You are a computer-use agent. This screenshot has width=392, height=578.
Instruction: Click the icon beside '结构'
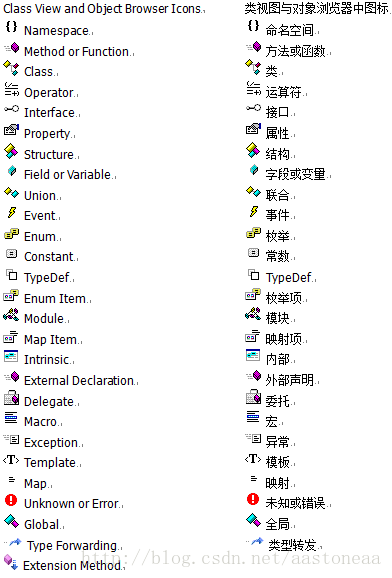click(253, 150)
